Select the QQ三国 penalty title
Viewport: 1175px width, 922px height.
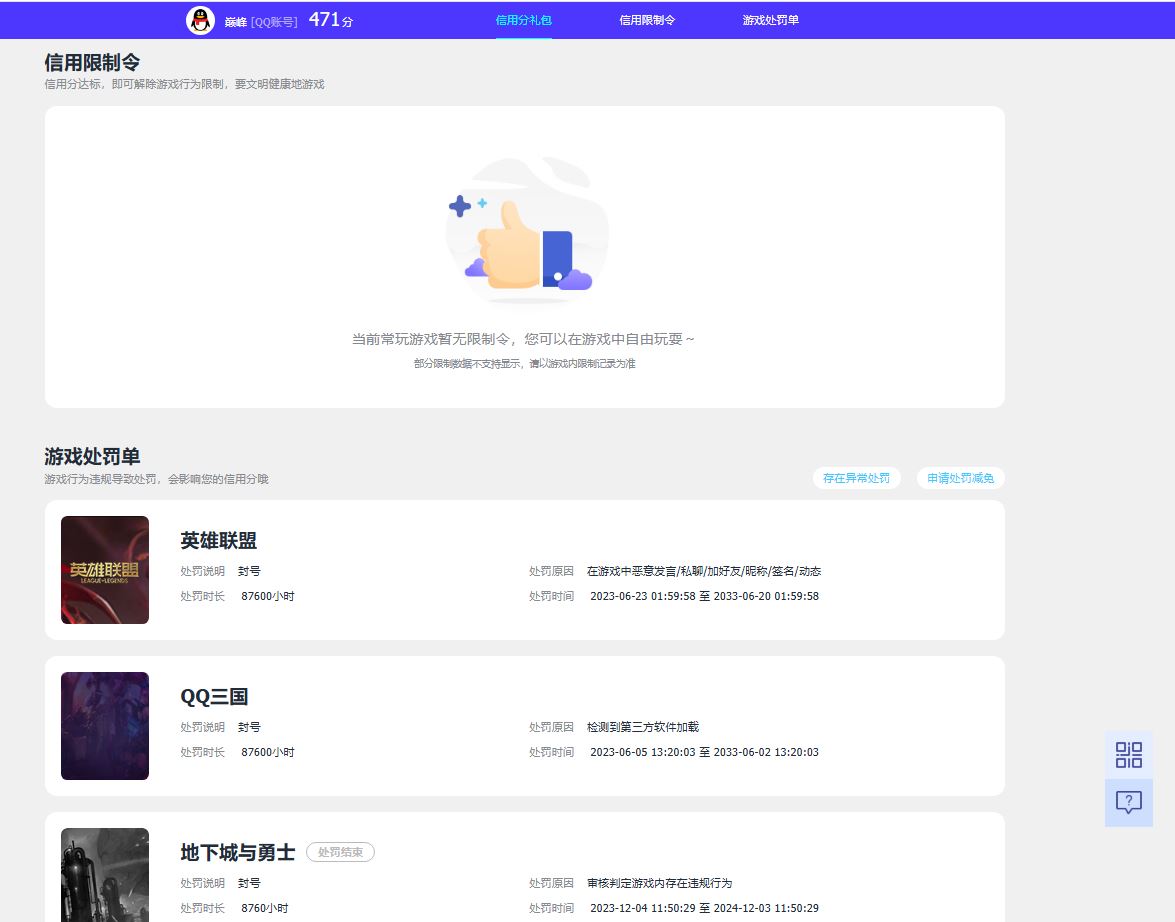pyautogui.click(x=214, y=697)
